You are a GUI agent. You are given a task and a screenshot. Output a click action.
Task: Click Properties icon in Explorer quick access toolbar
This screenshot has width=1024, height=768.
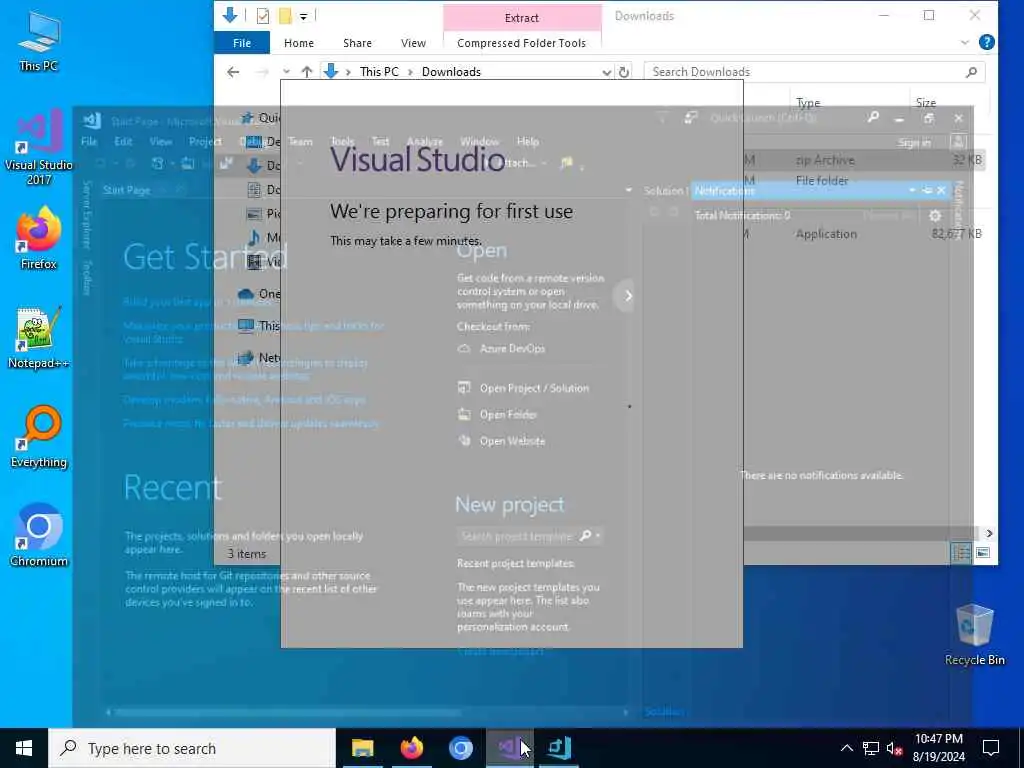263,16
